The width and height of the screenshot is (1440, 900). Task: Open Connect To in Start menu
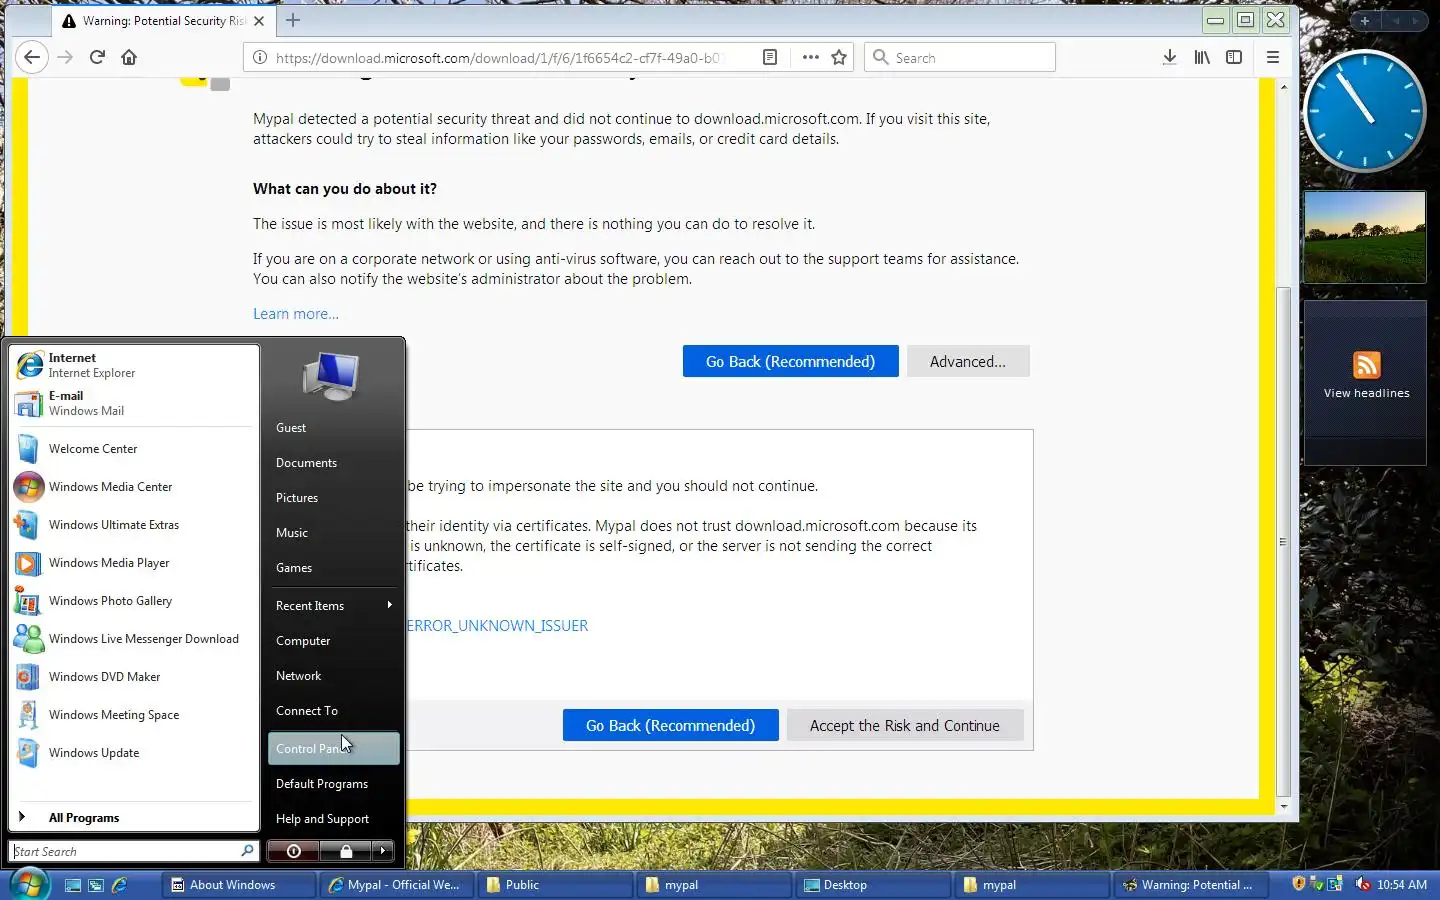(333, 711)
